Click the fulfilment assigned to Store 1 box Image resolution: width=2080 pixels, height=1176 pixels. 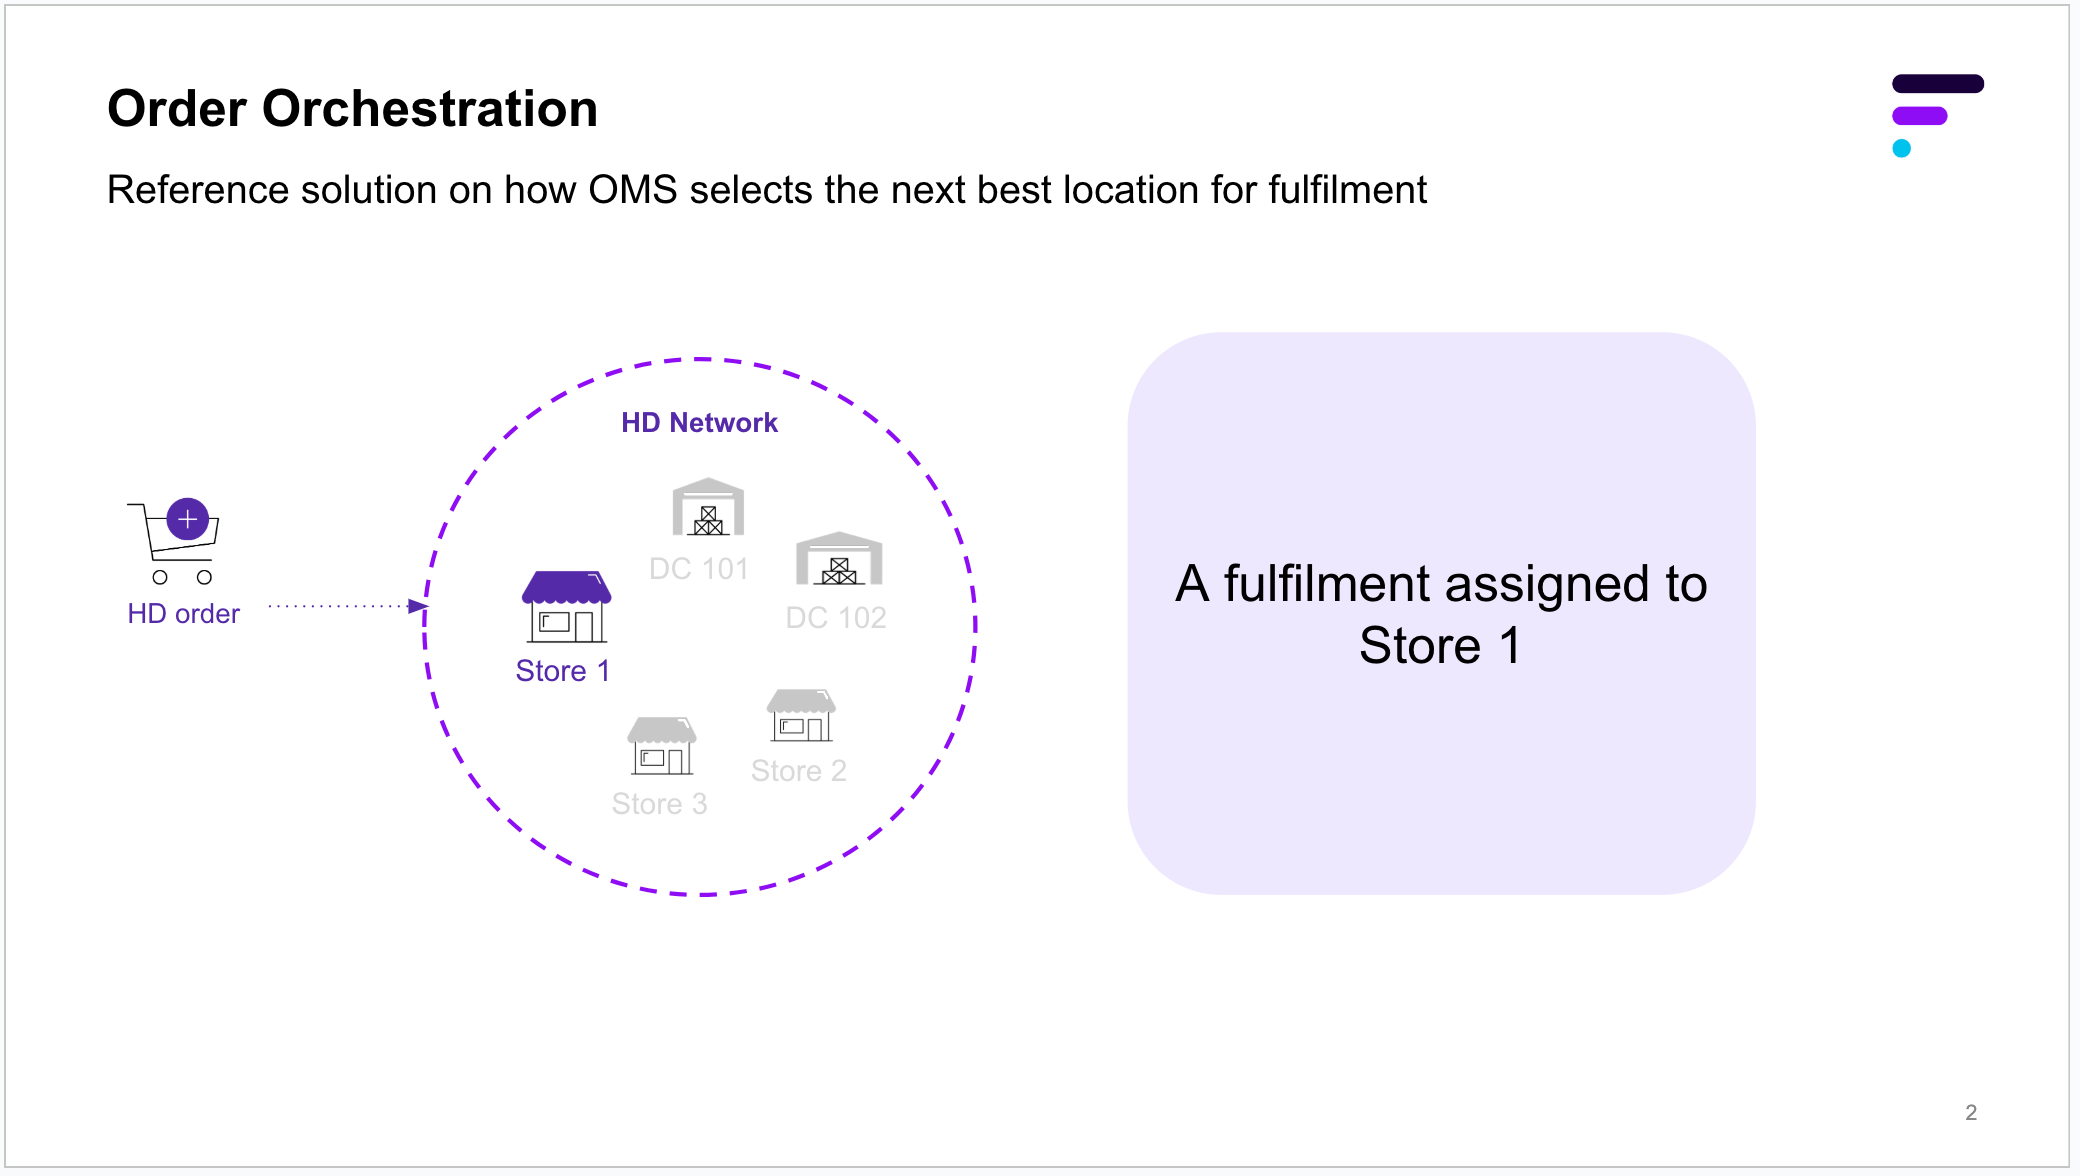[1441, 613]
